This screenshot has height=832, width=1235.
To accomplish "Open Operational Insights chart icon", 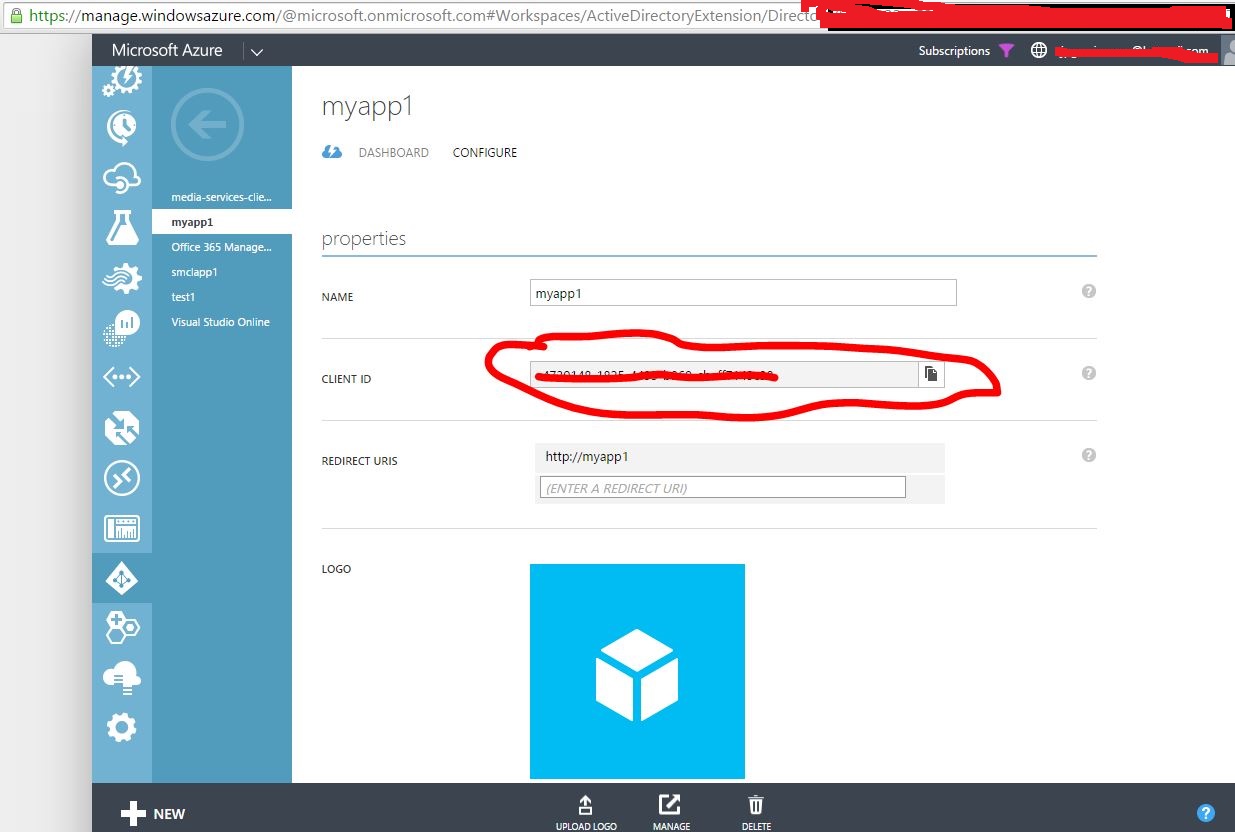I will coord(122,327).
